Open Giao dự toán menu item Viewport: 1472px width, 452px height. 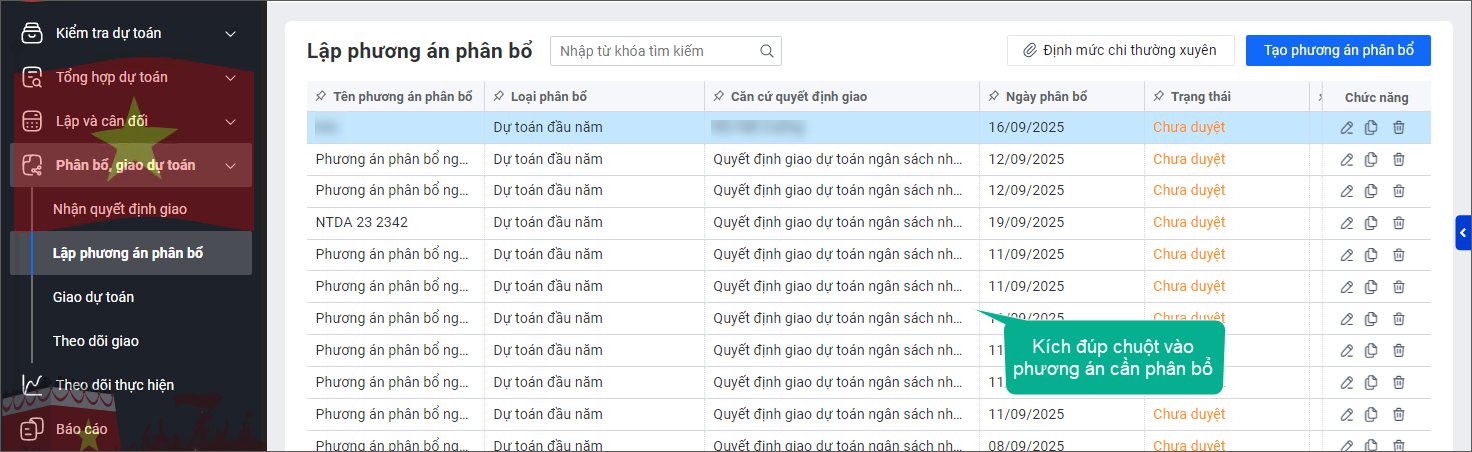93,297
